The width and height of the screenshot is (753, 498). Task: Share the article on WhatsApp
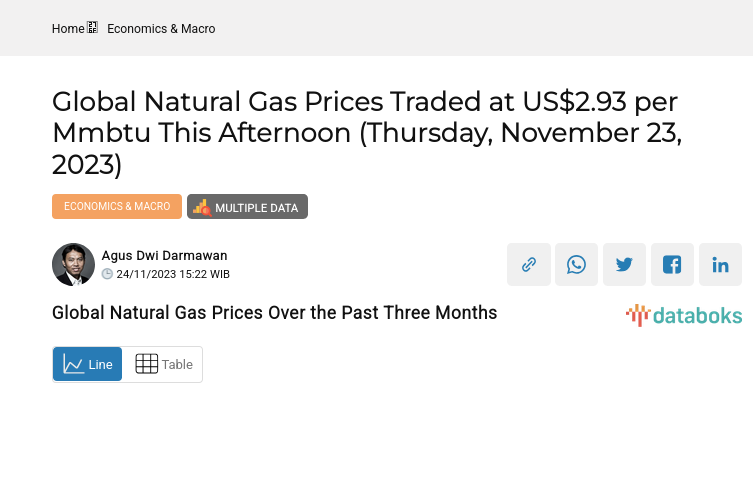coord(577,265)
